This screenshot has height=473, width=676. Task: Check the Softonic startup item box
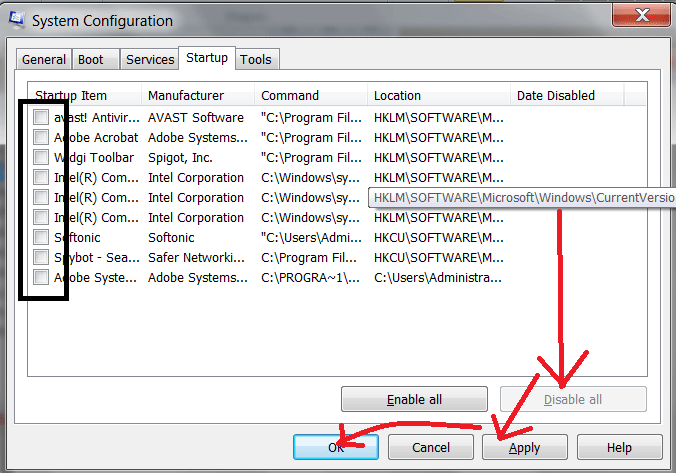point(41,237)
